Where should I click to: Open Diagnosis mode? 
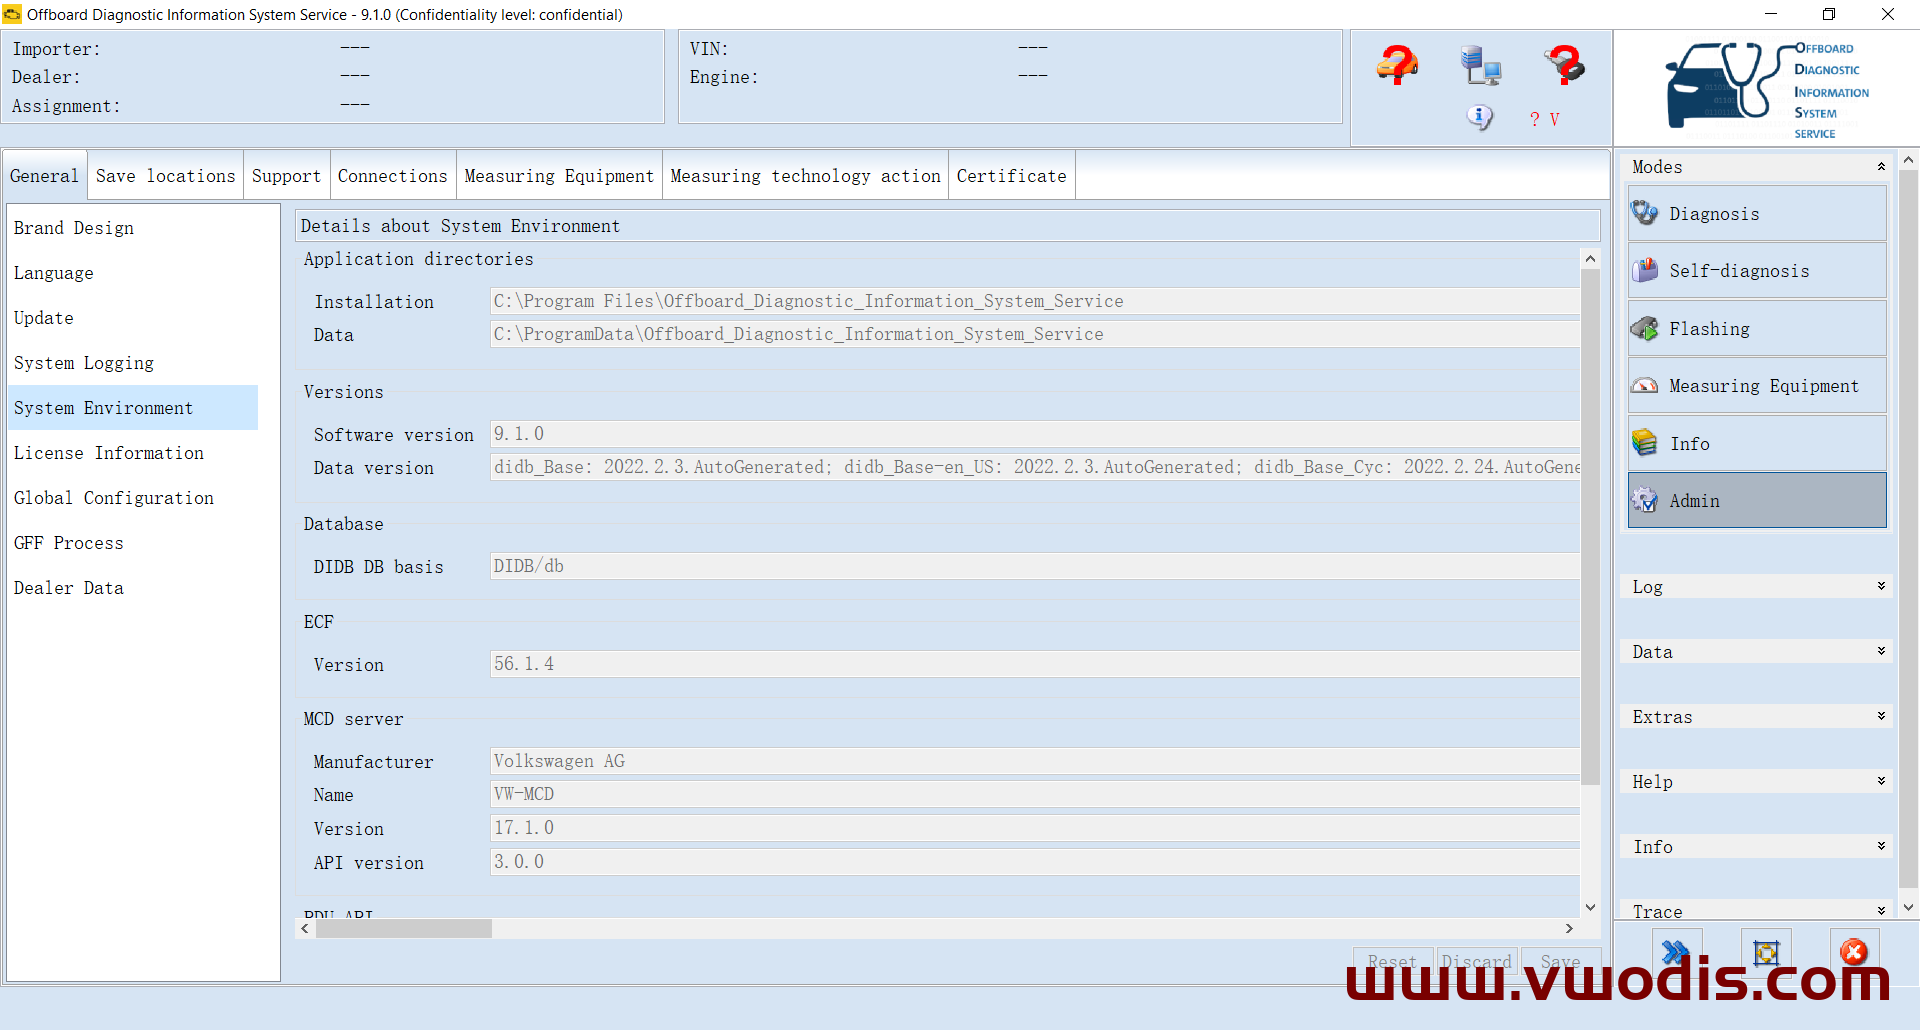pyautogui.click(x=1757, y=214)
